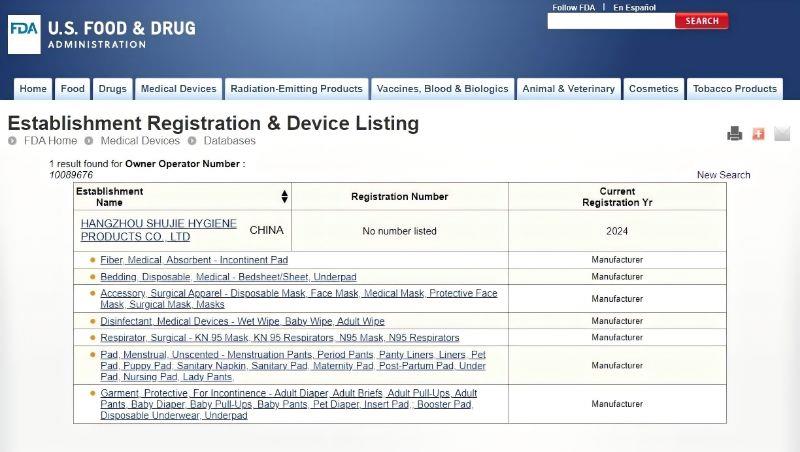800x452 pixels.
Task: Click Medical Devices breadcrumb
Action: [140, 141]
